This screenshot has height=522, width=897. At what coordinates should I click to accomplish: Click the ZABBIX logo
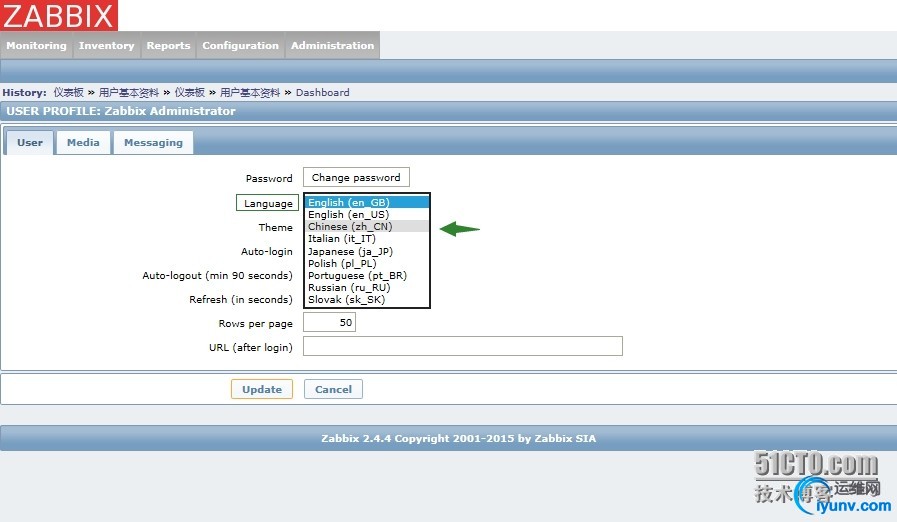click(59, 15)
